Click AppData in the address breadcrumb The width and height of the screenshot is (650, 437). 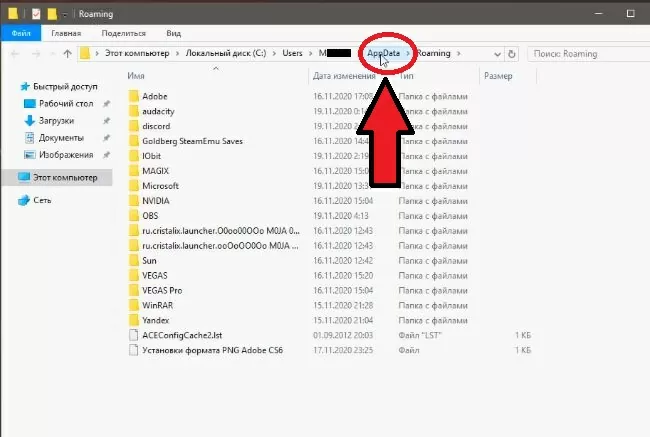(x=384, y=53)
